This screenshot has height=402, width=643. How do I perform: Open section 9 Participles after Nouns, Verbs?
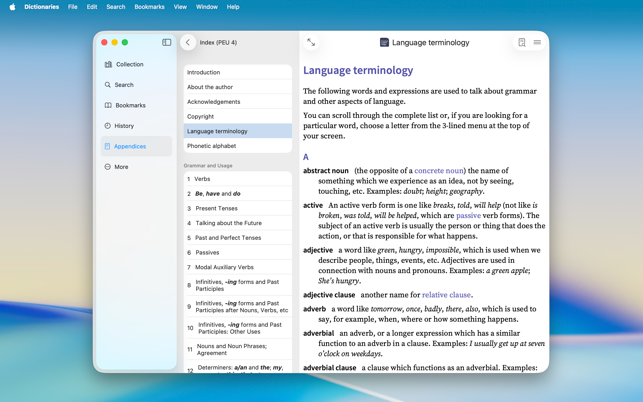point(238,307)
